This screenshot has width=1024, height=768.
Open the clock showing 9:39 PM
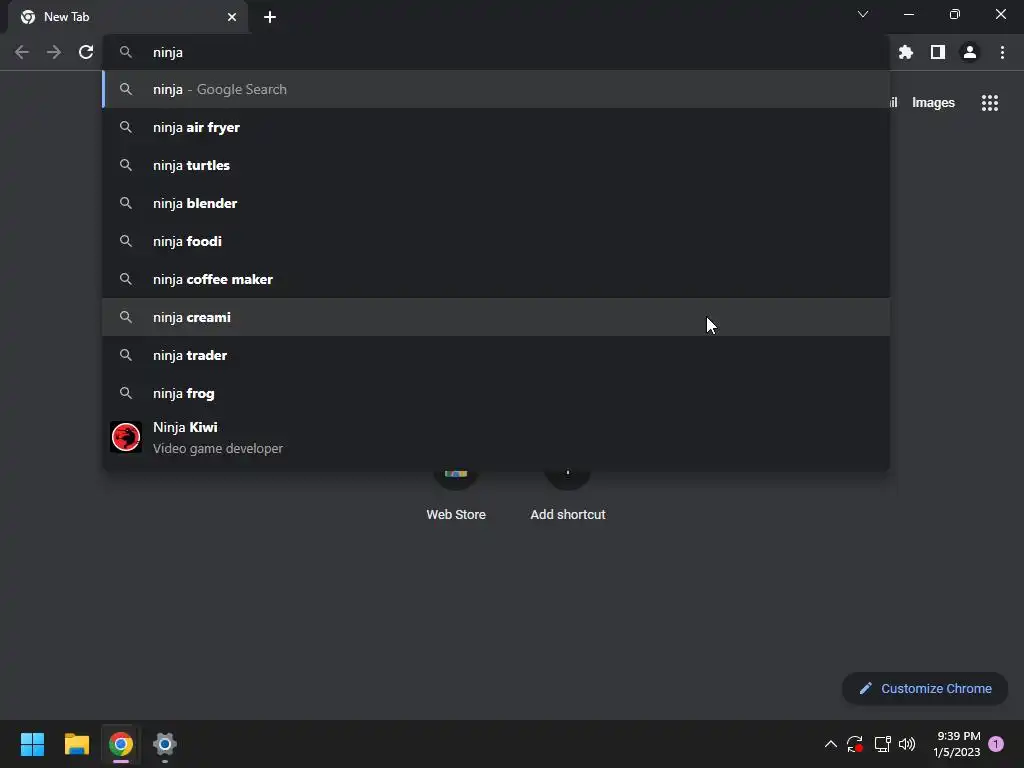[957, 744]
